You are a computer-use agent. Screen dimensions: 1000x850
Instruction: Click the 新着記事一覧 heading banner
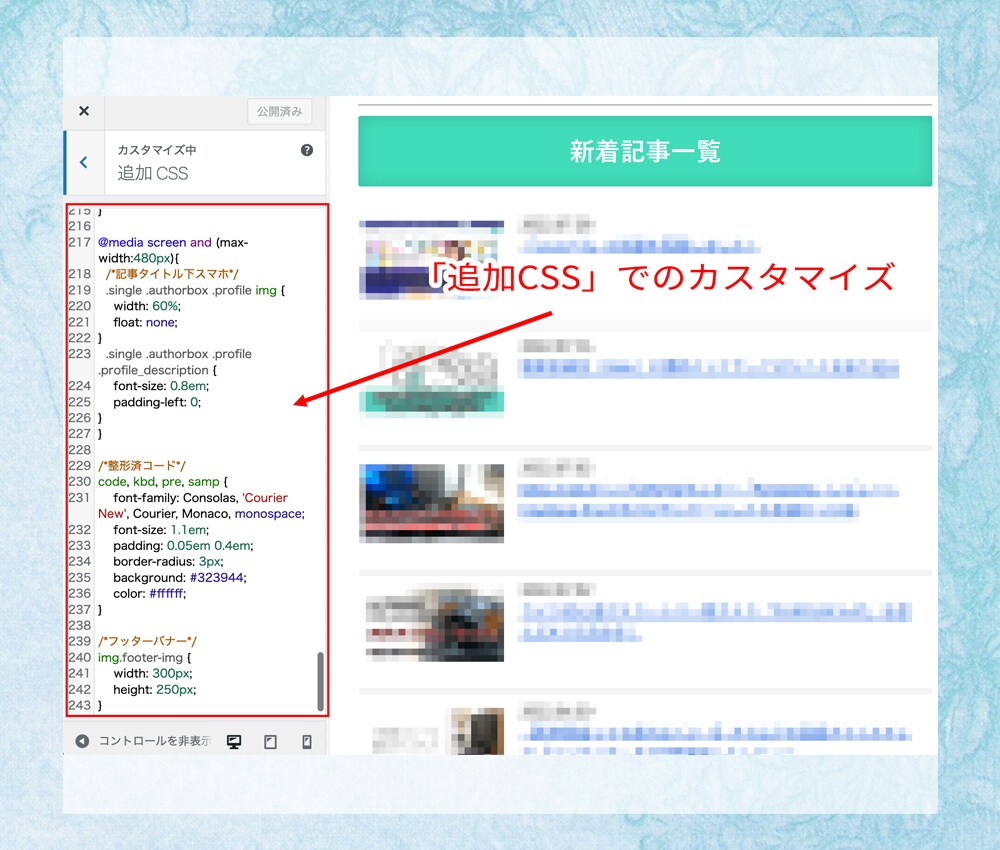tap(645, 151)
